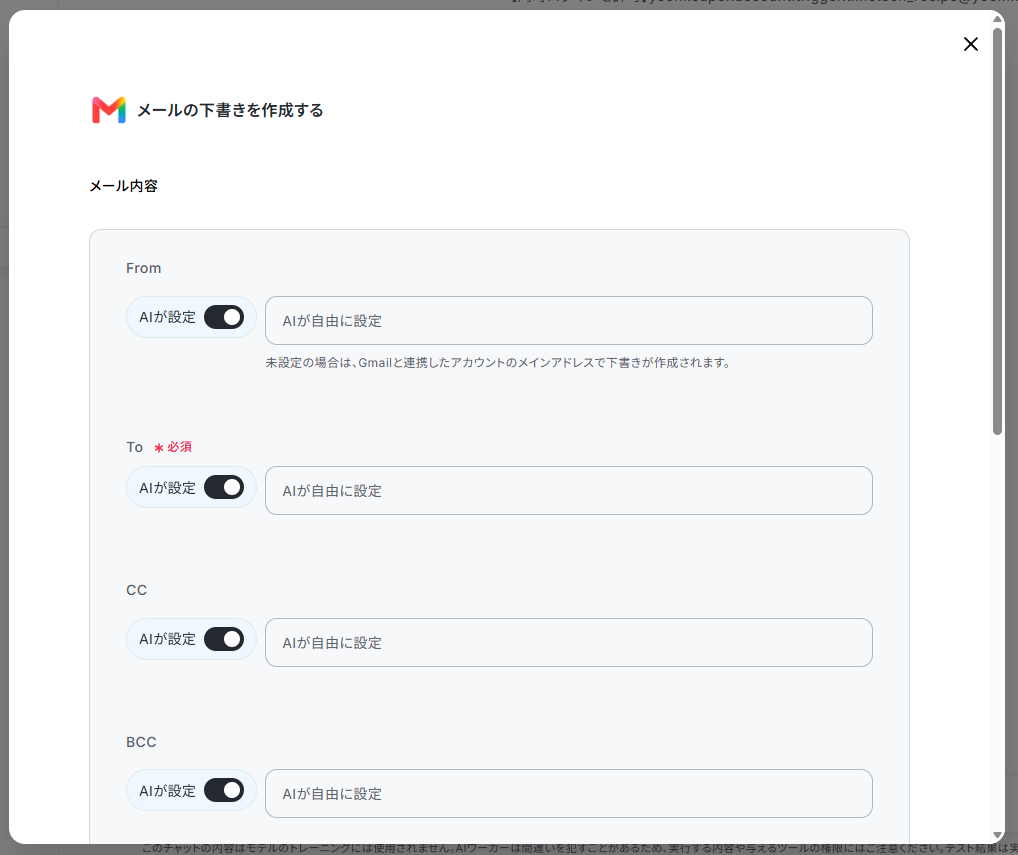
Task: Click the red "必須" required marker
Action: pyautogui.click(x=173, y=447)
